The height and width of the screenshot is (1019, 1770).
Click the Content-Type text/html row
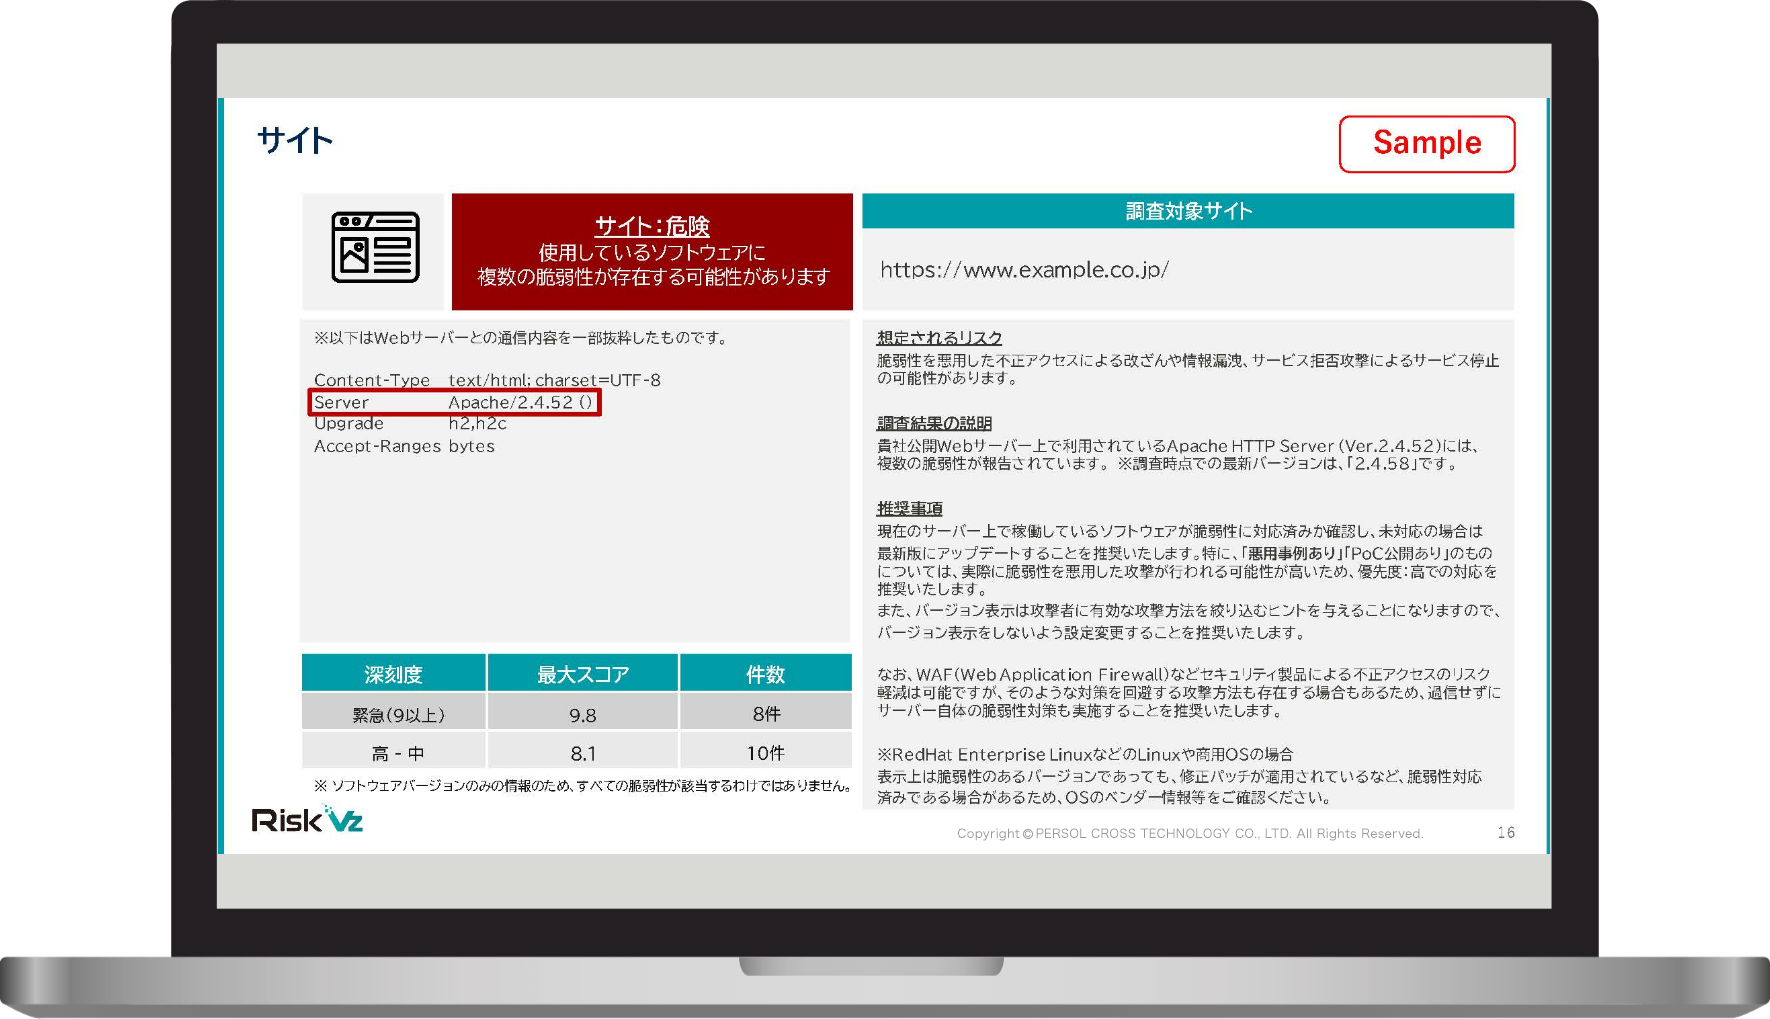[x=486, y=380]
